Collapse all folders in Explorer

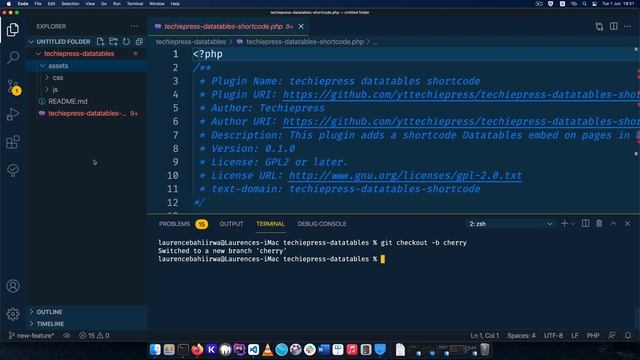coord(139,42)
